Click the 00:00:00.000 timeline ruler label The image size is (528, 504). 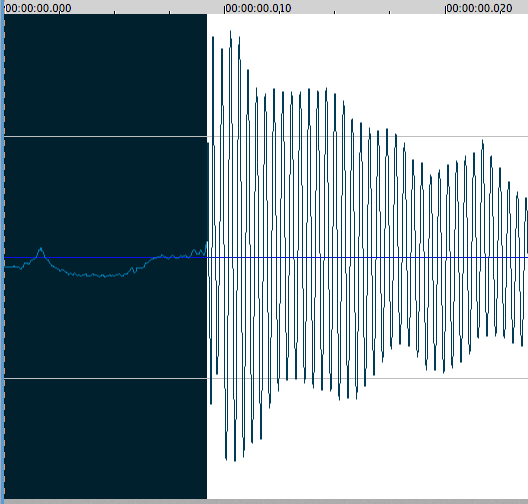(x=38, y=8)
